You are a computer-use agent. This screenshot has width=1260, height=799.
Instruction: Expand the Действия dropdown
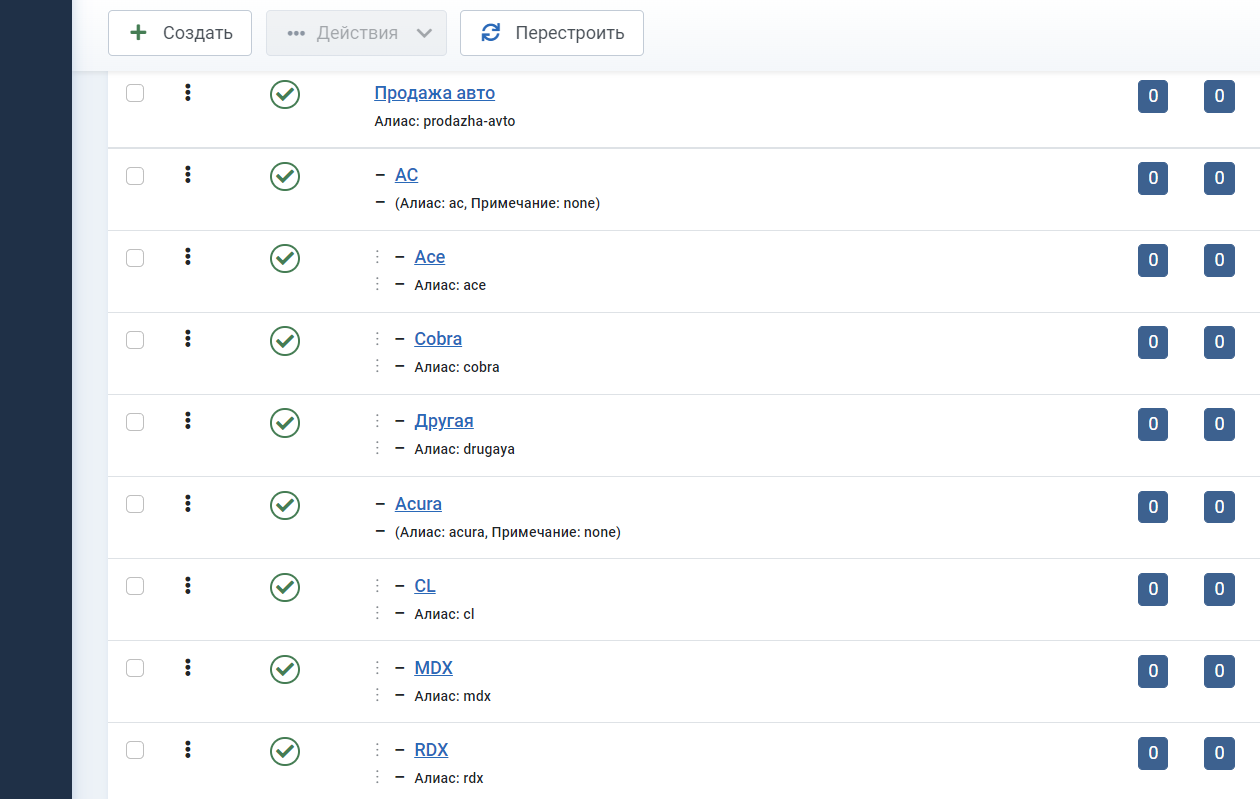[356, 33]
